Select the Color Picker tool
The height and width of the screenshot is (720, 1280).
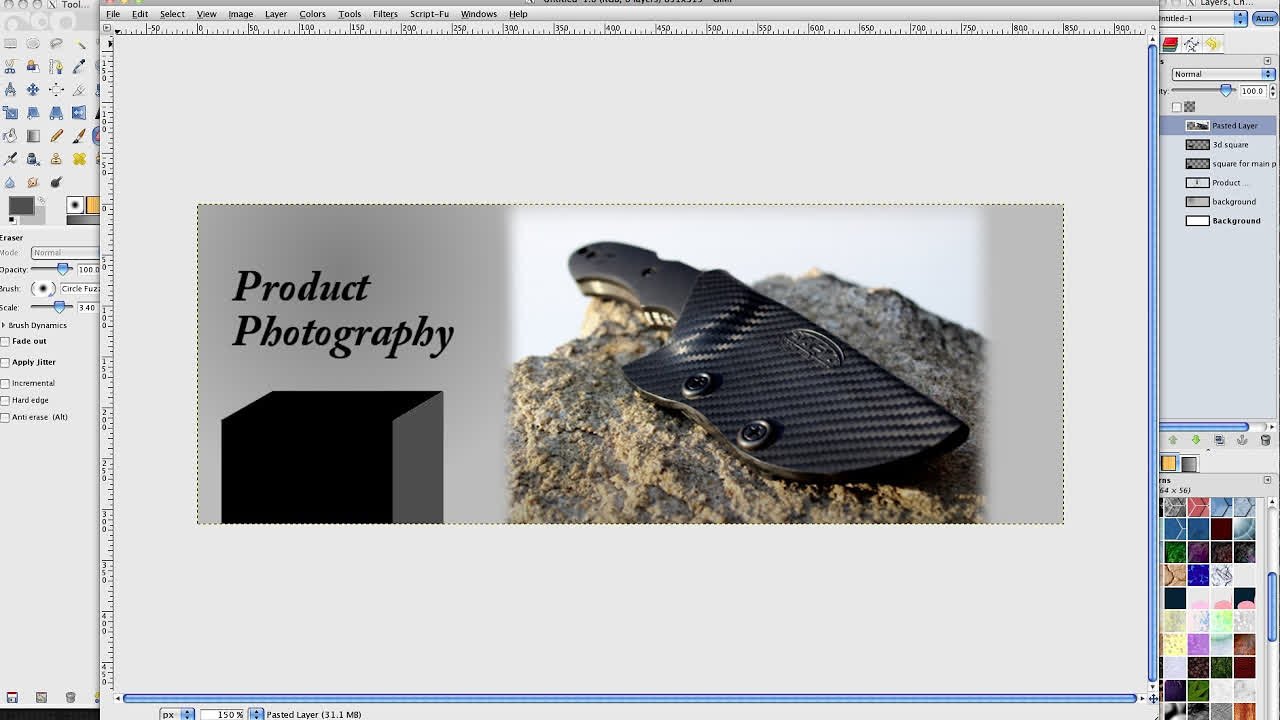click(x=79, y=66)
